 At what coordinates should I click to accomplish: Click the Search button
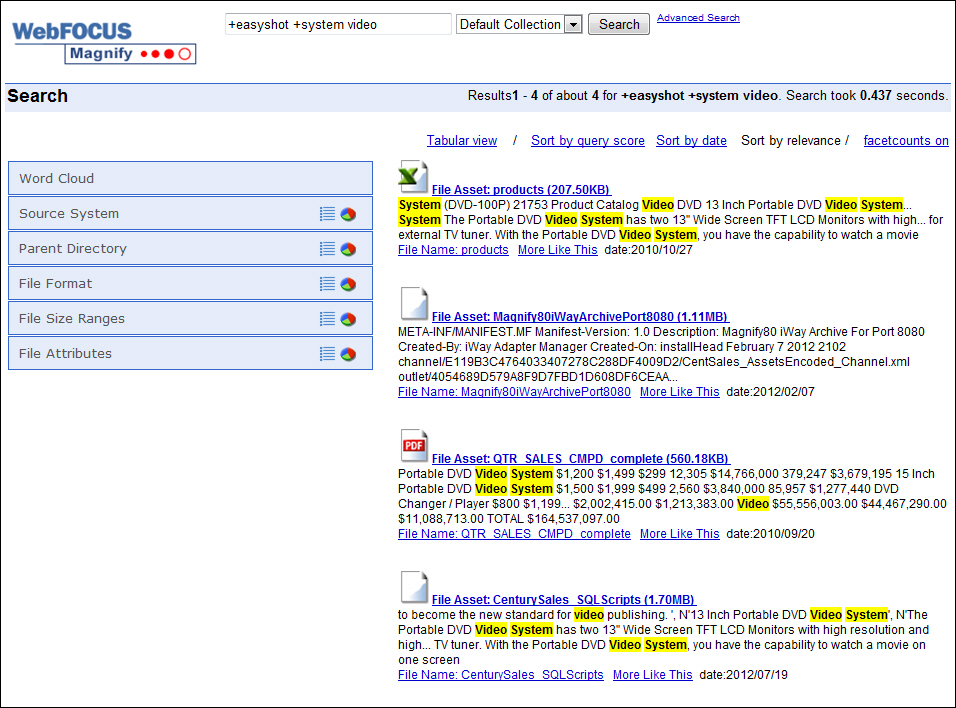click(x=619, y=24)
